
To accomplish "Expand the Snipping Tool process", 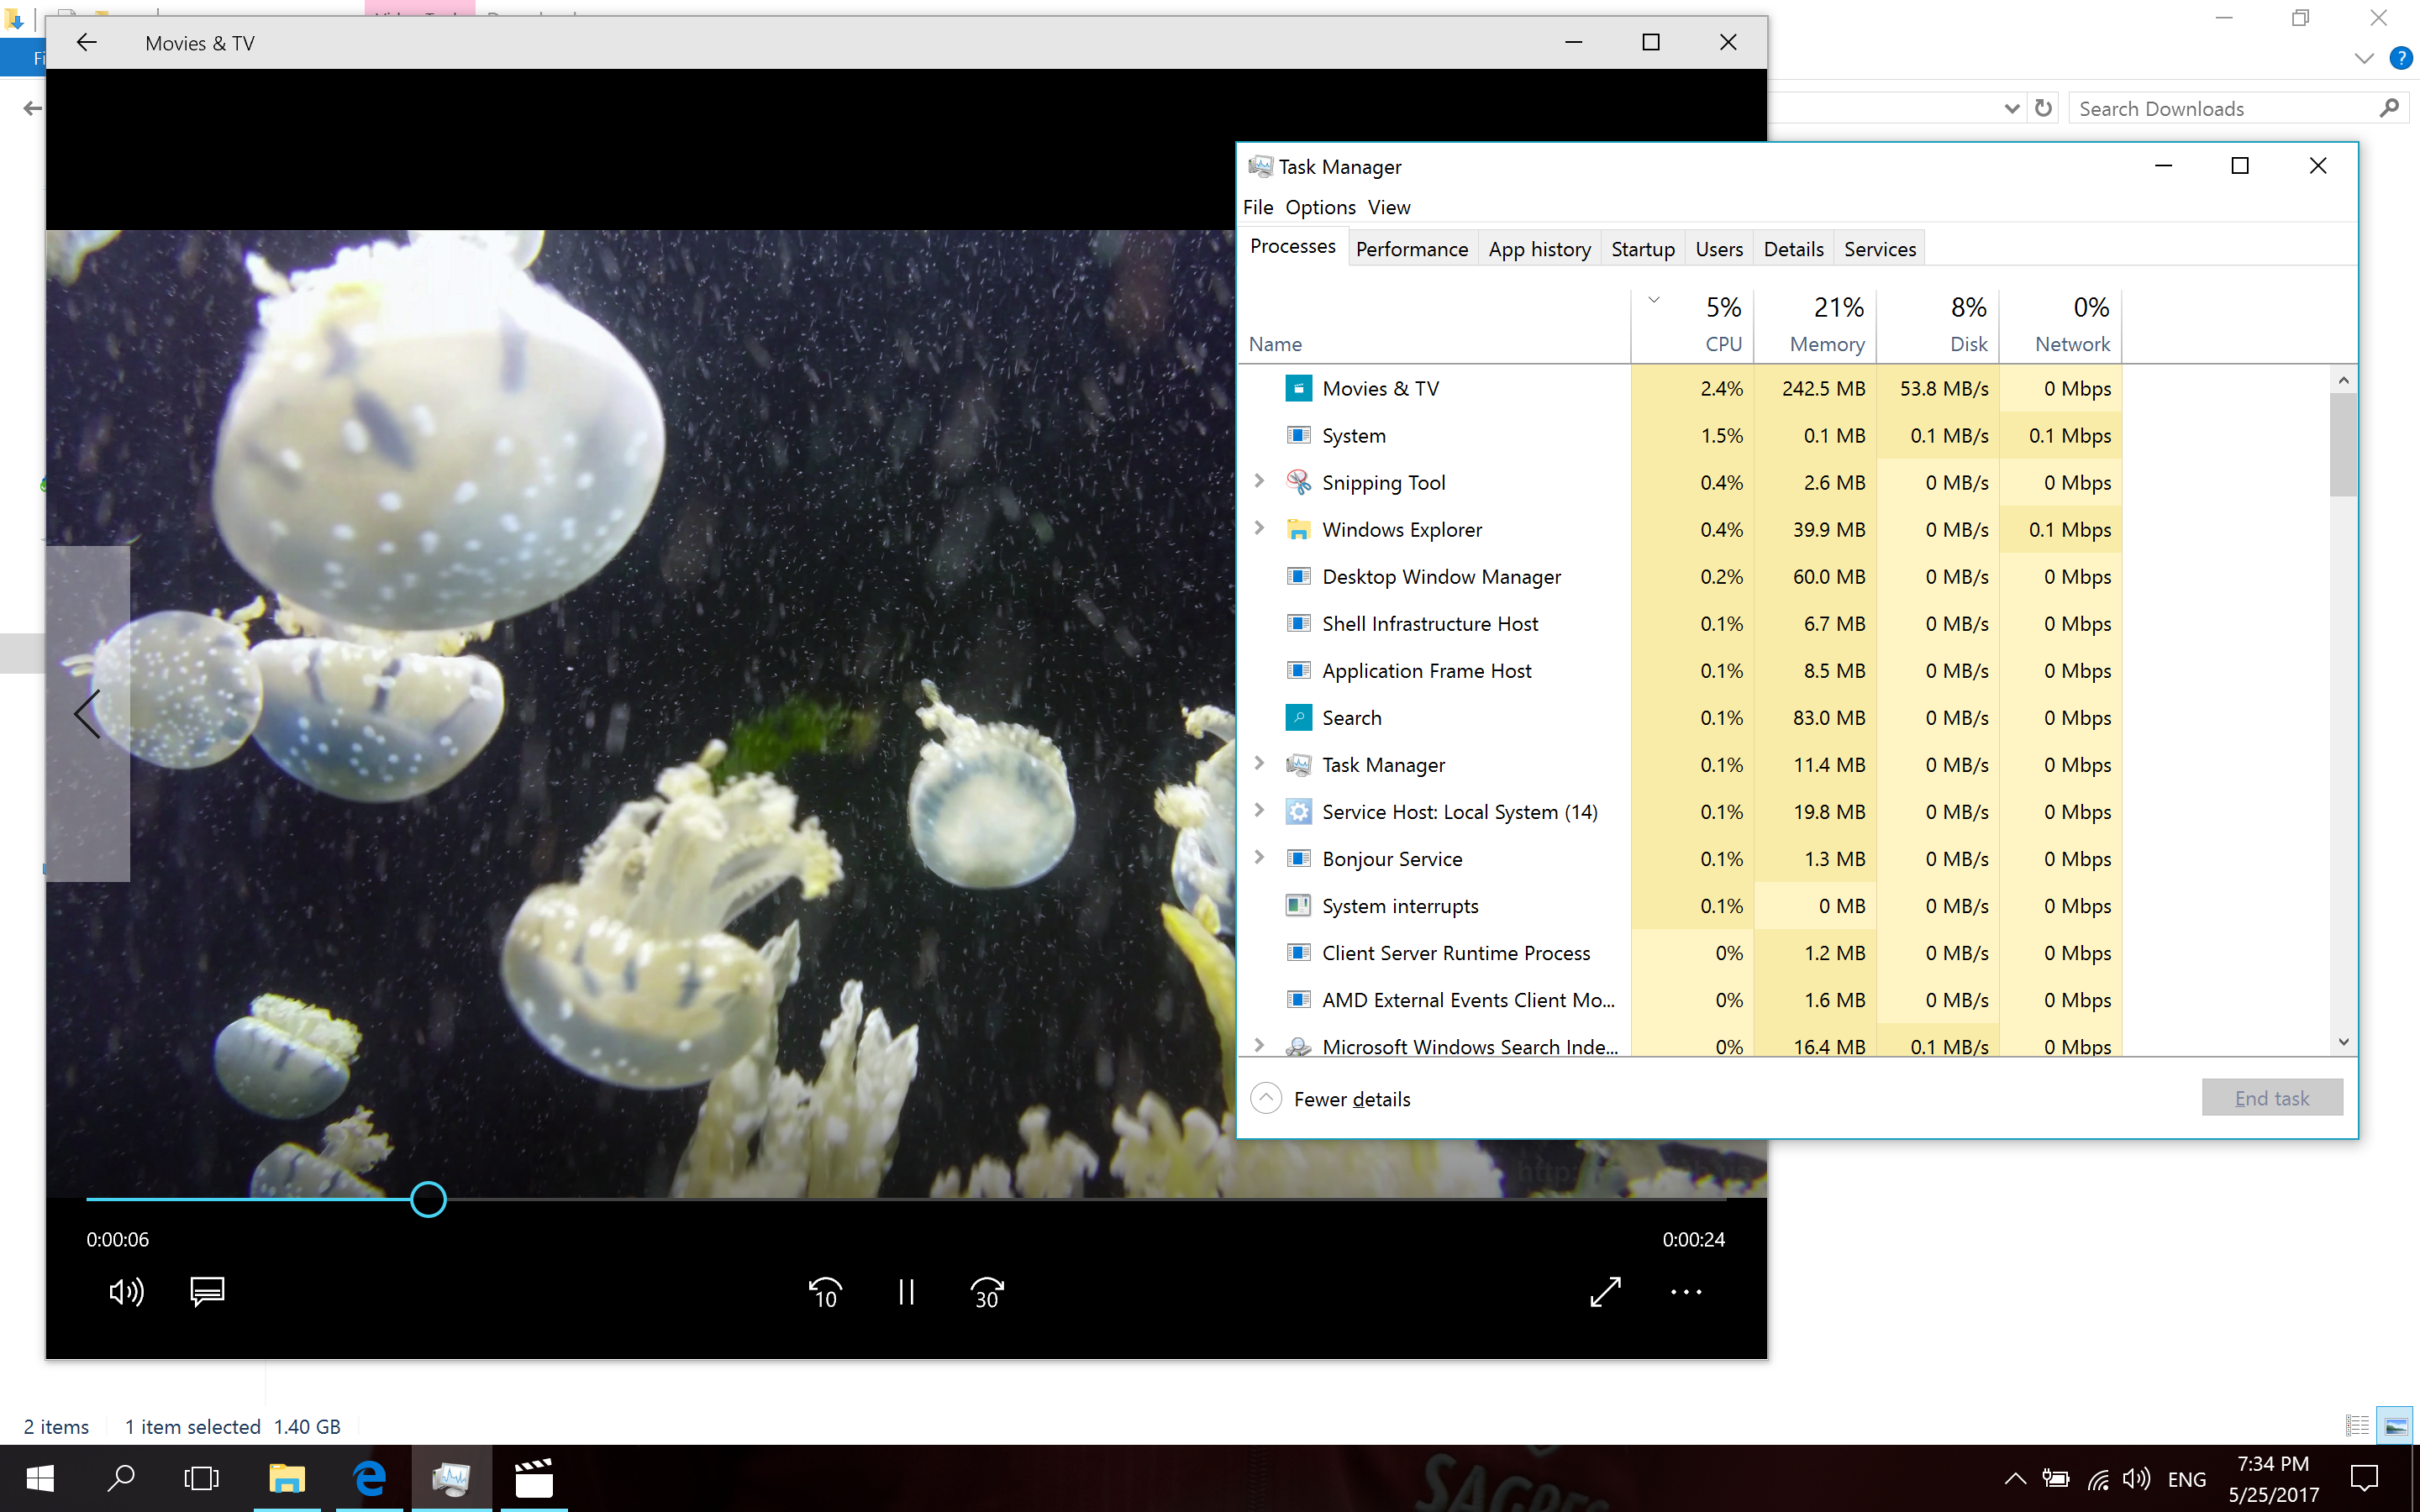I will click(1259, 482).
